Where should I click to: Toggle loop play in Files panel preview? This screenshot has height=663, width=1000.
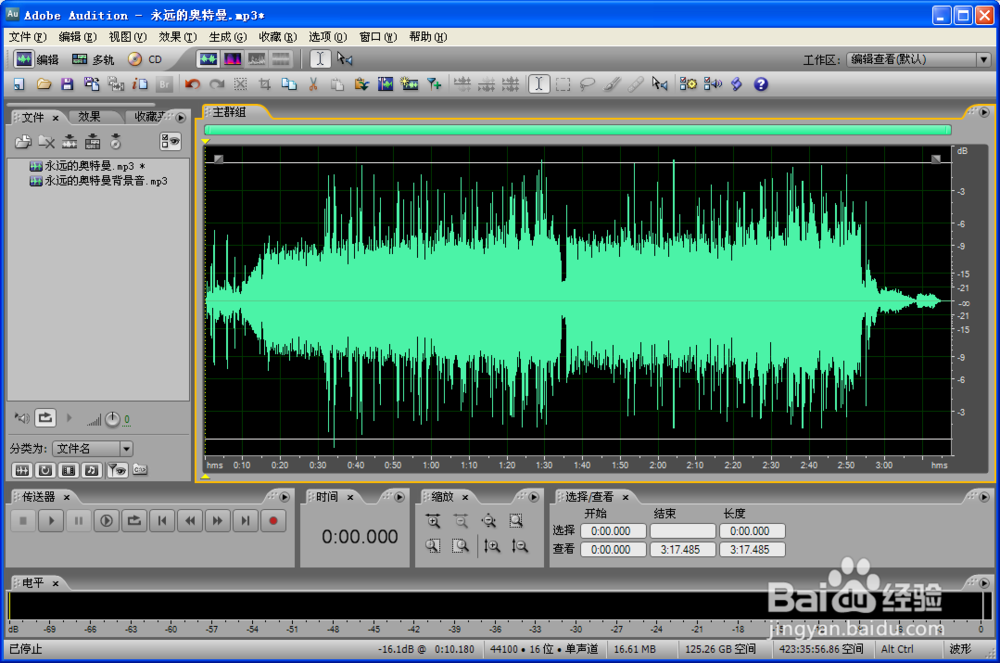pyautogui.click(x=45, y=418)
